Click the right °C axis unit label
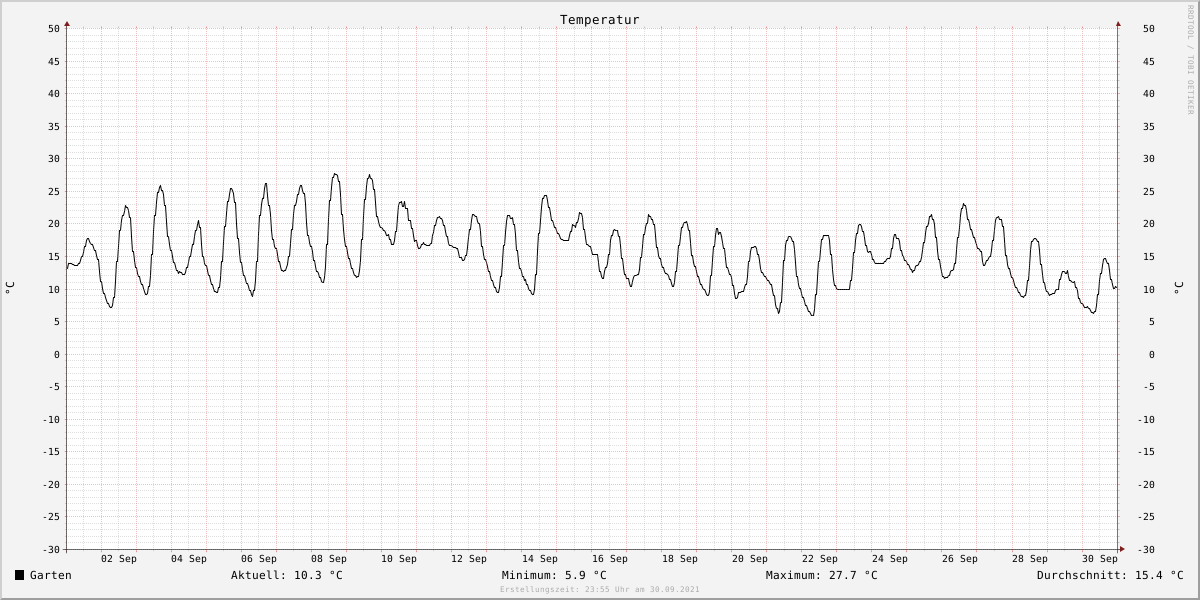The width and height of the screenshot is (1200, 600). tap(1179, 287)
